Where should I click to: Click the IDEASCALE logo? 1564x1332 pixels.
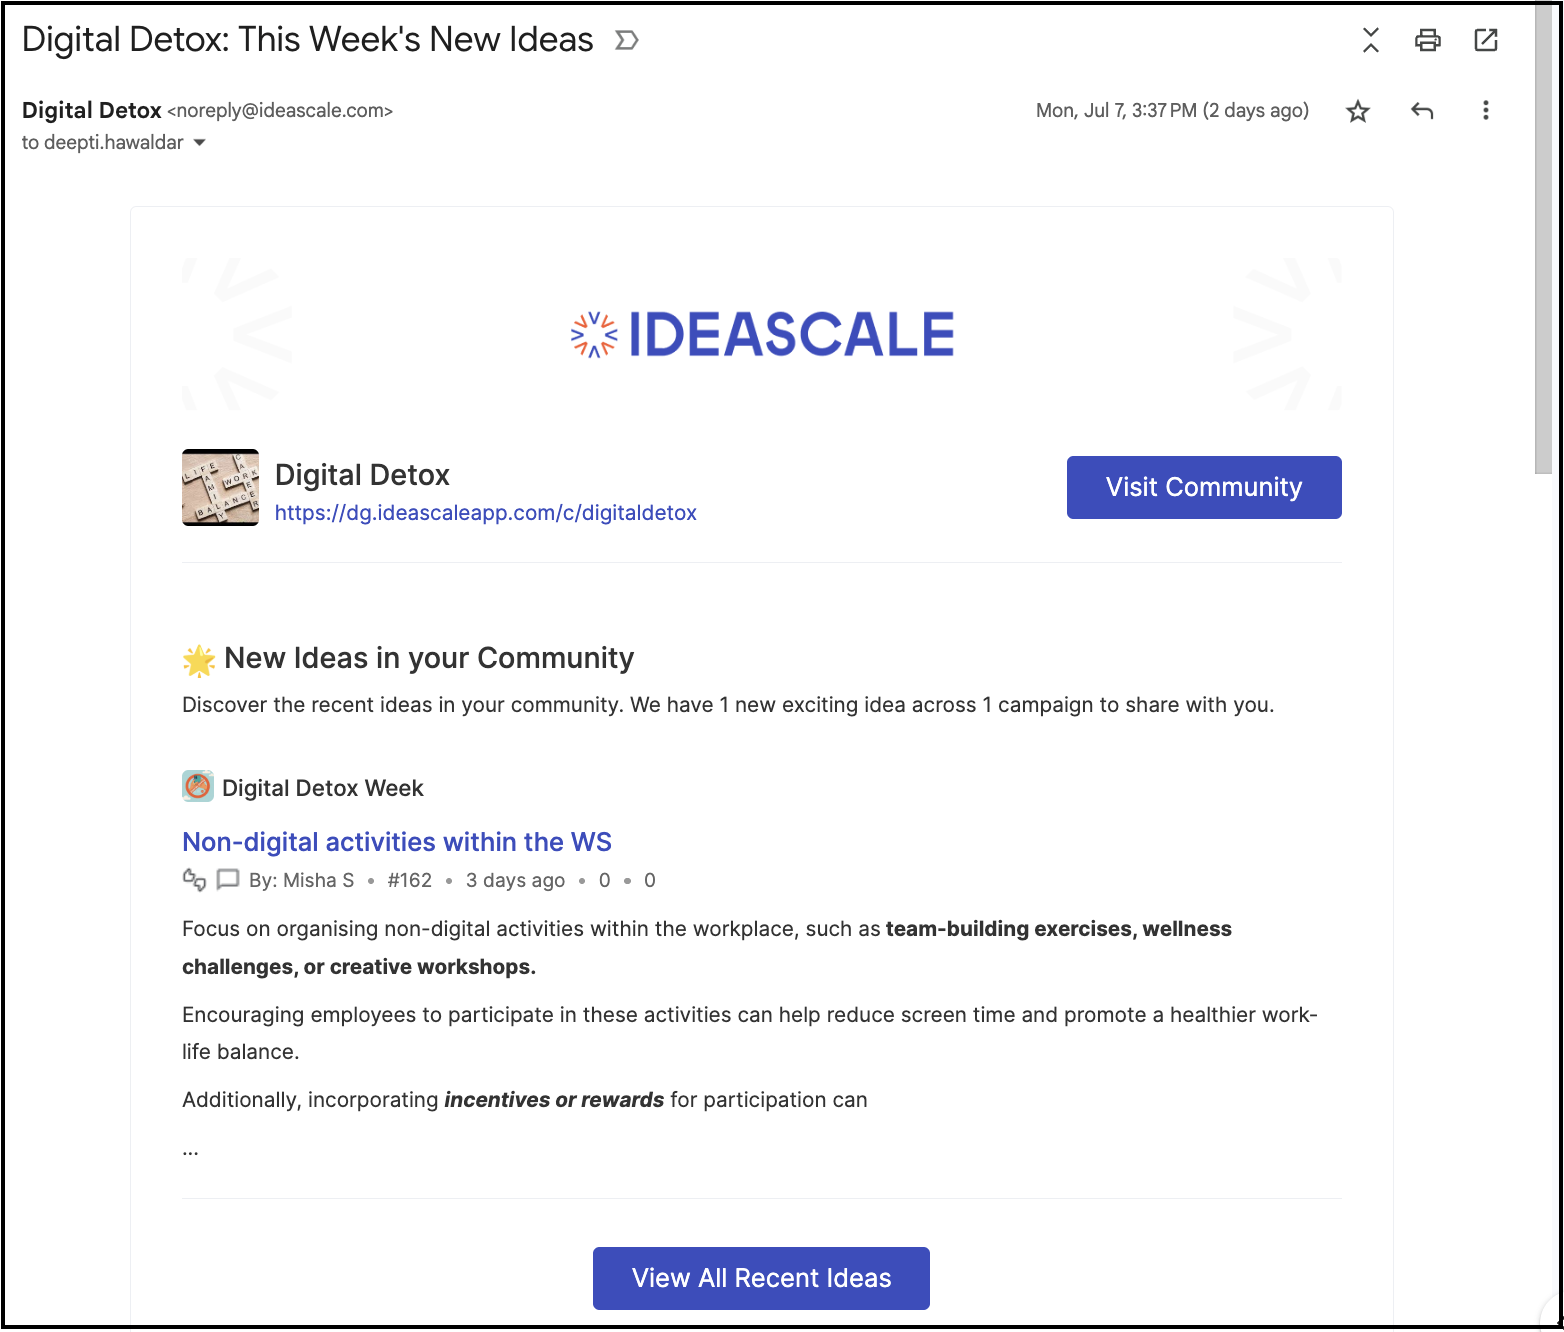[762, 334]
